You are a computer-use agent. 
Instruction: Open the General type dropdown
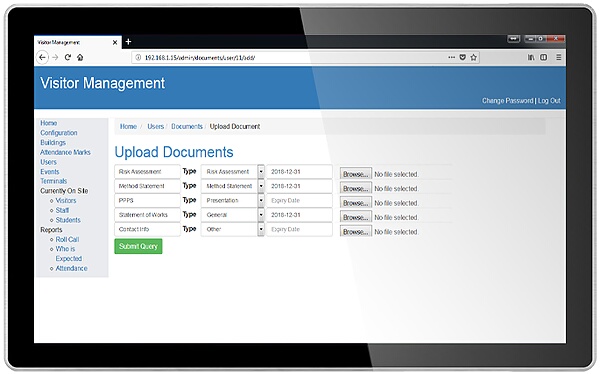pyautogui.click(x=233, y=215)
